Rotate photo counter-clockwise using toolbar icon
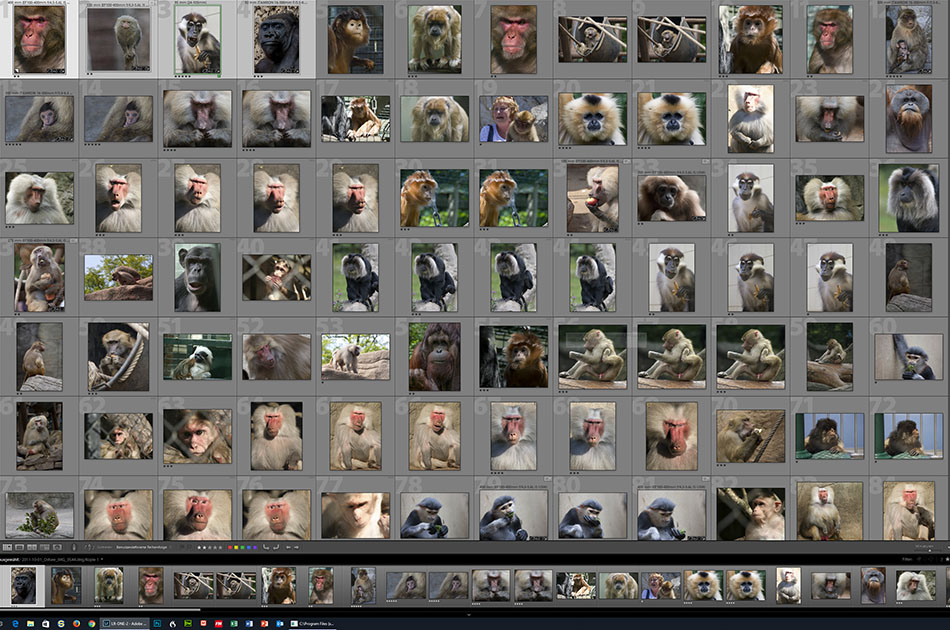Viewport: 950px width, 630px height. click(266, 547)
